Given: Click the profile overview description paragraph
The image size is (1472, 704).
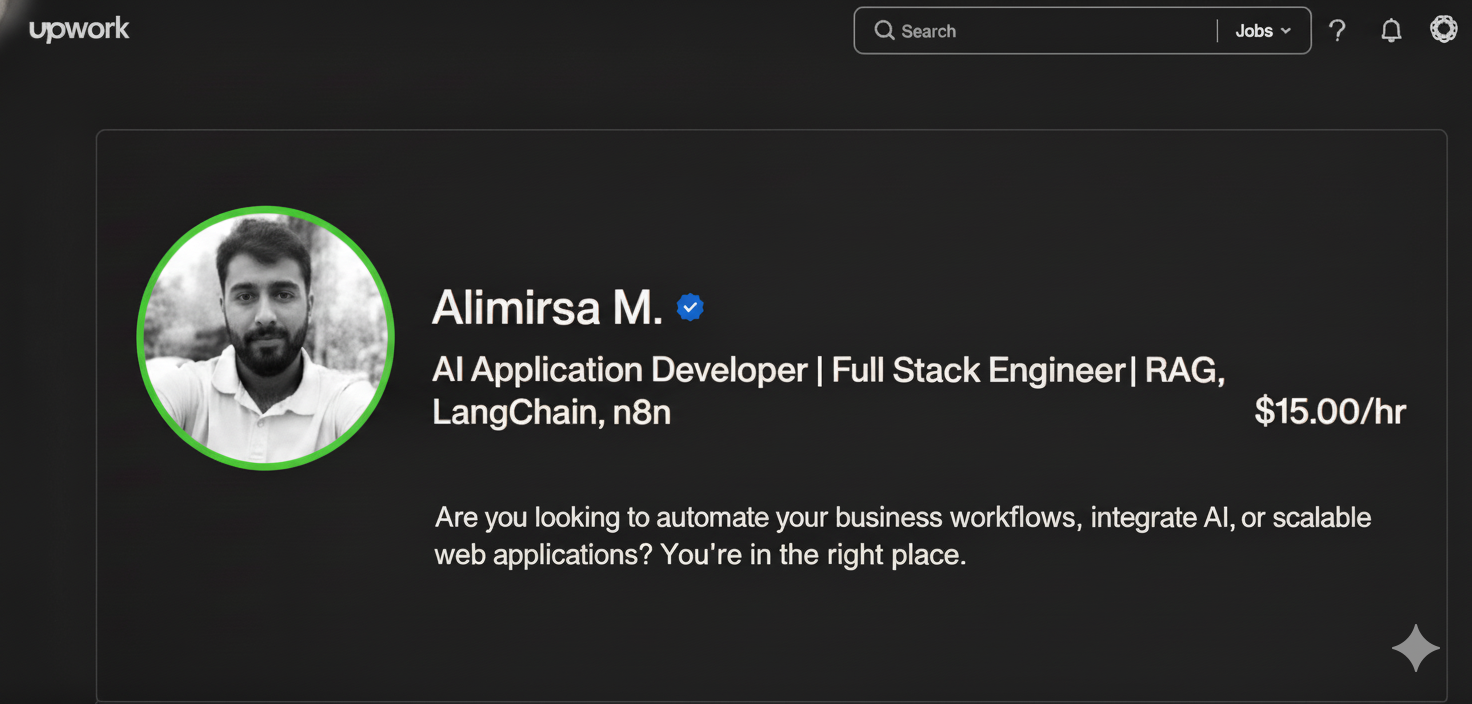Looking at the screenshot, I should click(902, 536).
